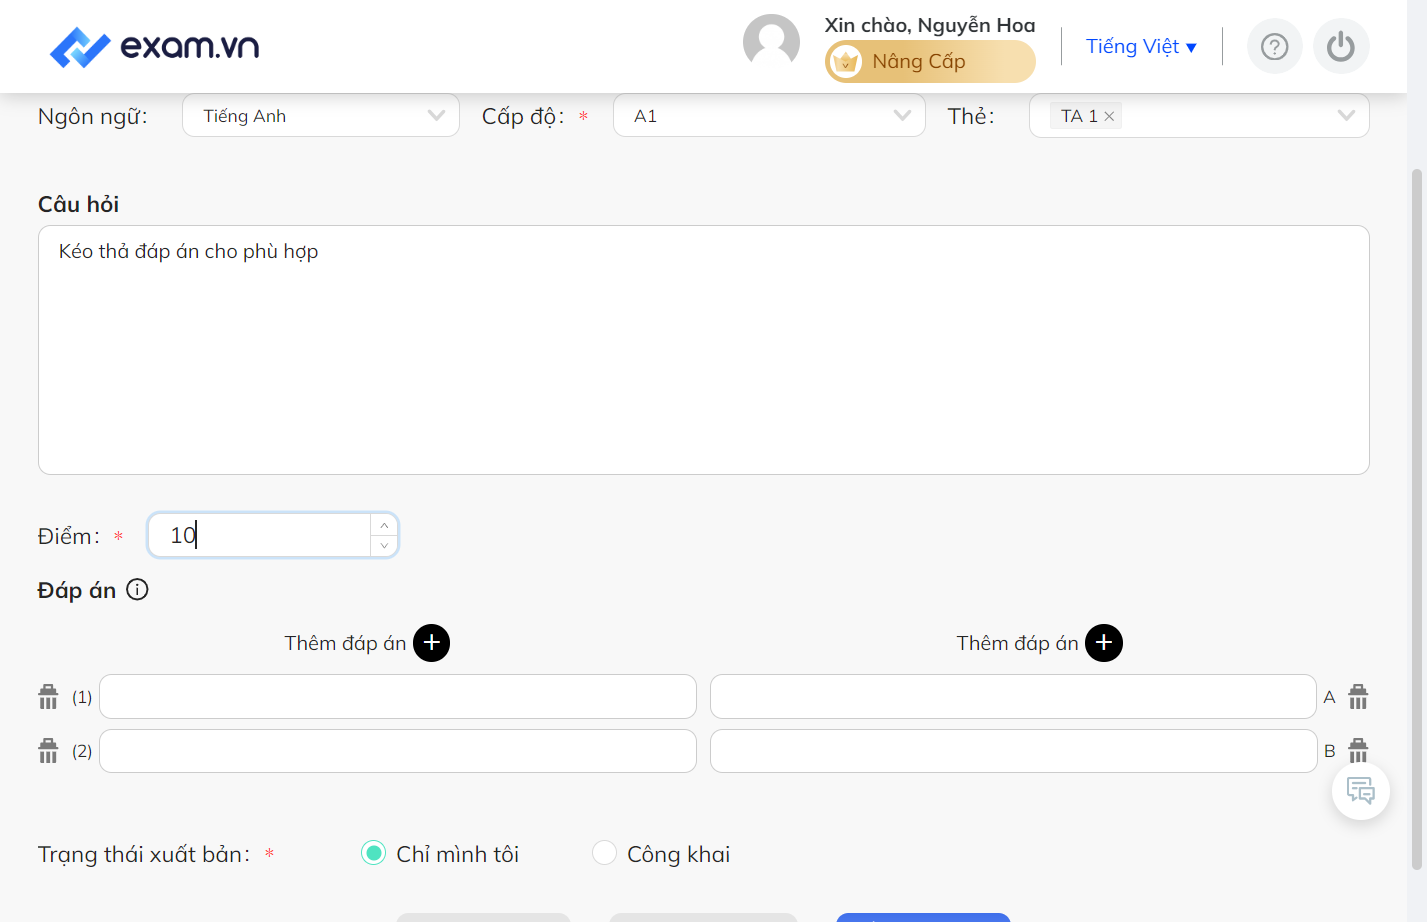
Task: Open the Ngôn ngữ dropdown showing Tiếng Anh
Action: tap(321, 116)
